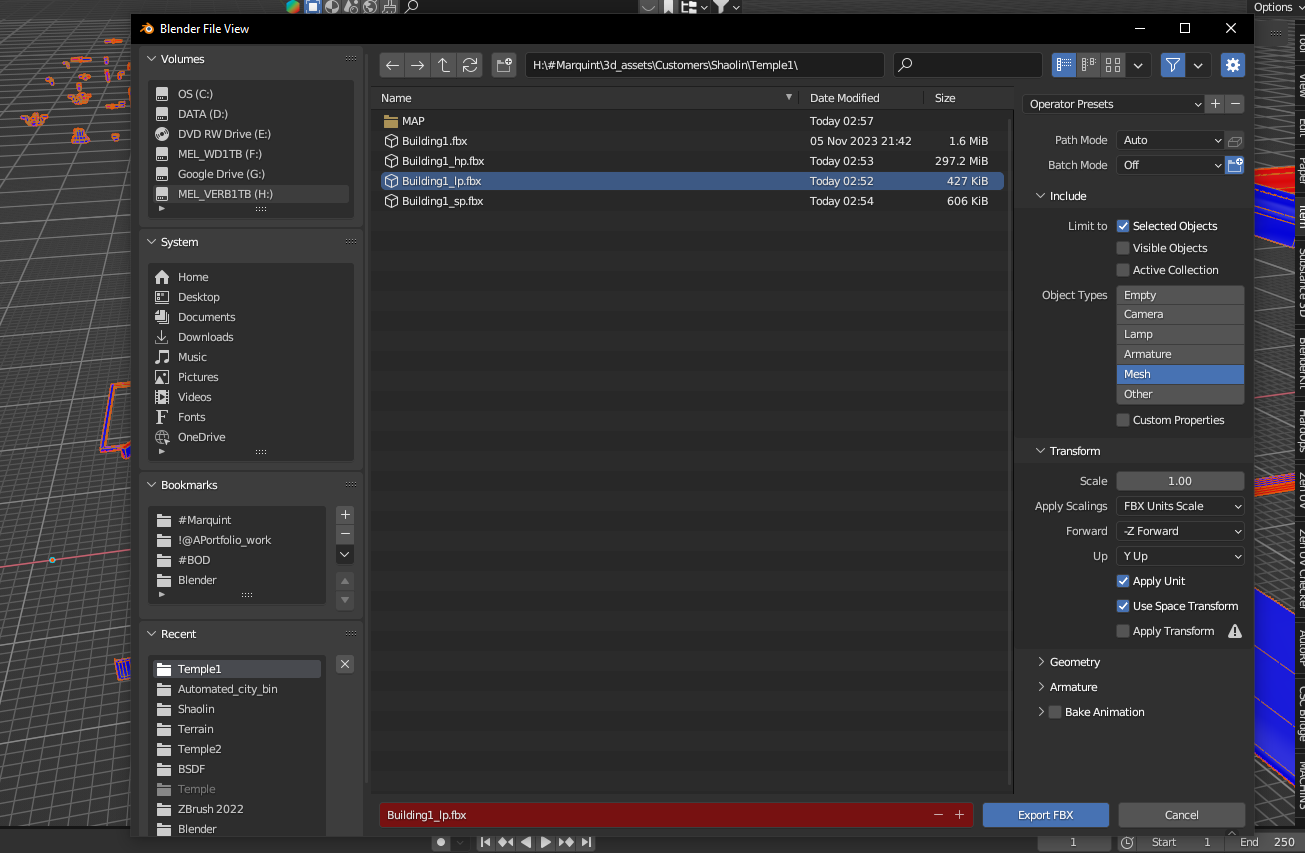Open the Forward axis dropdown
This screenshot has width=1305, height=853.
pyautogui.click(x=1180, y=531)
